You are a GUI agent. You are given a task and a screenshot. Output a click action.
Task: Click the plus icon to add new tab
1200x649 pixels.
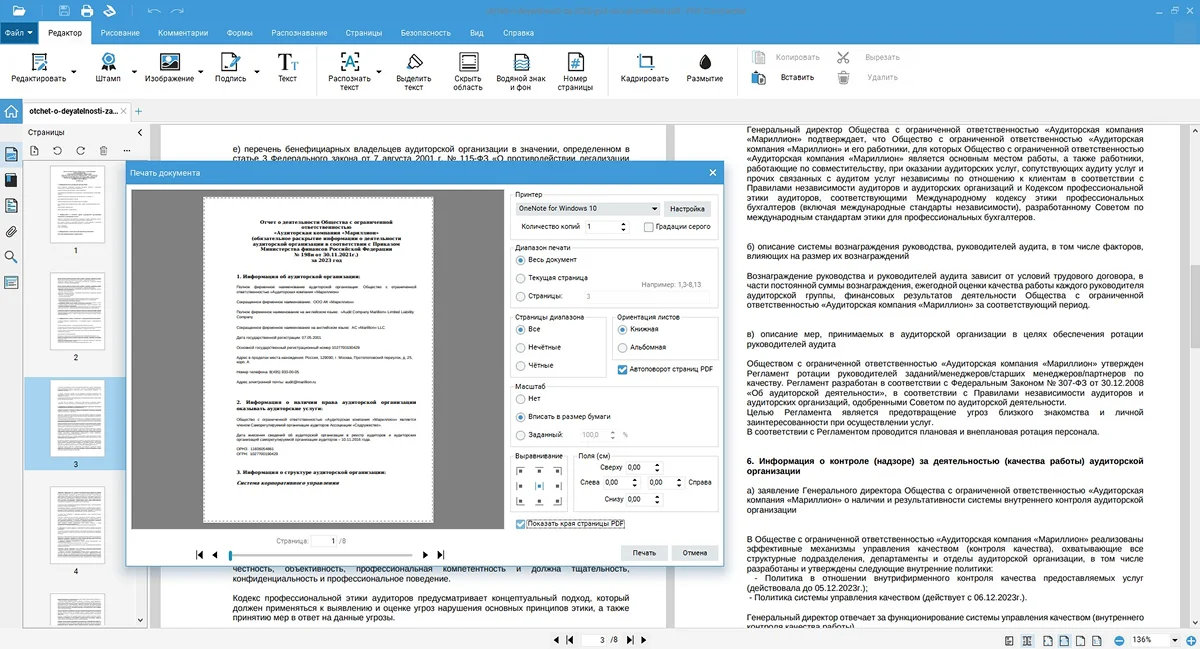pos(138,111)
